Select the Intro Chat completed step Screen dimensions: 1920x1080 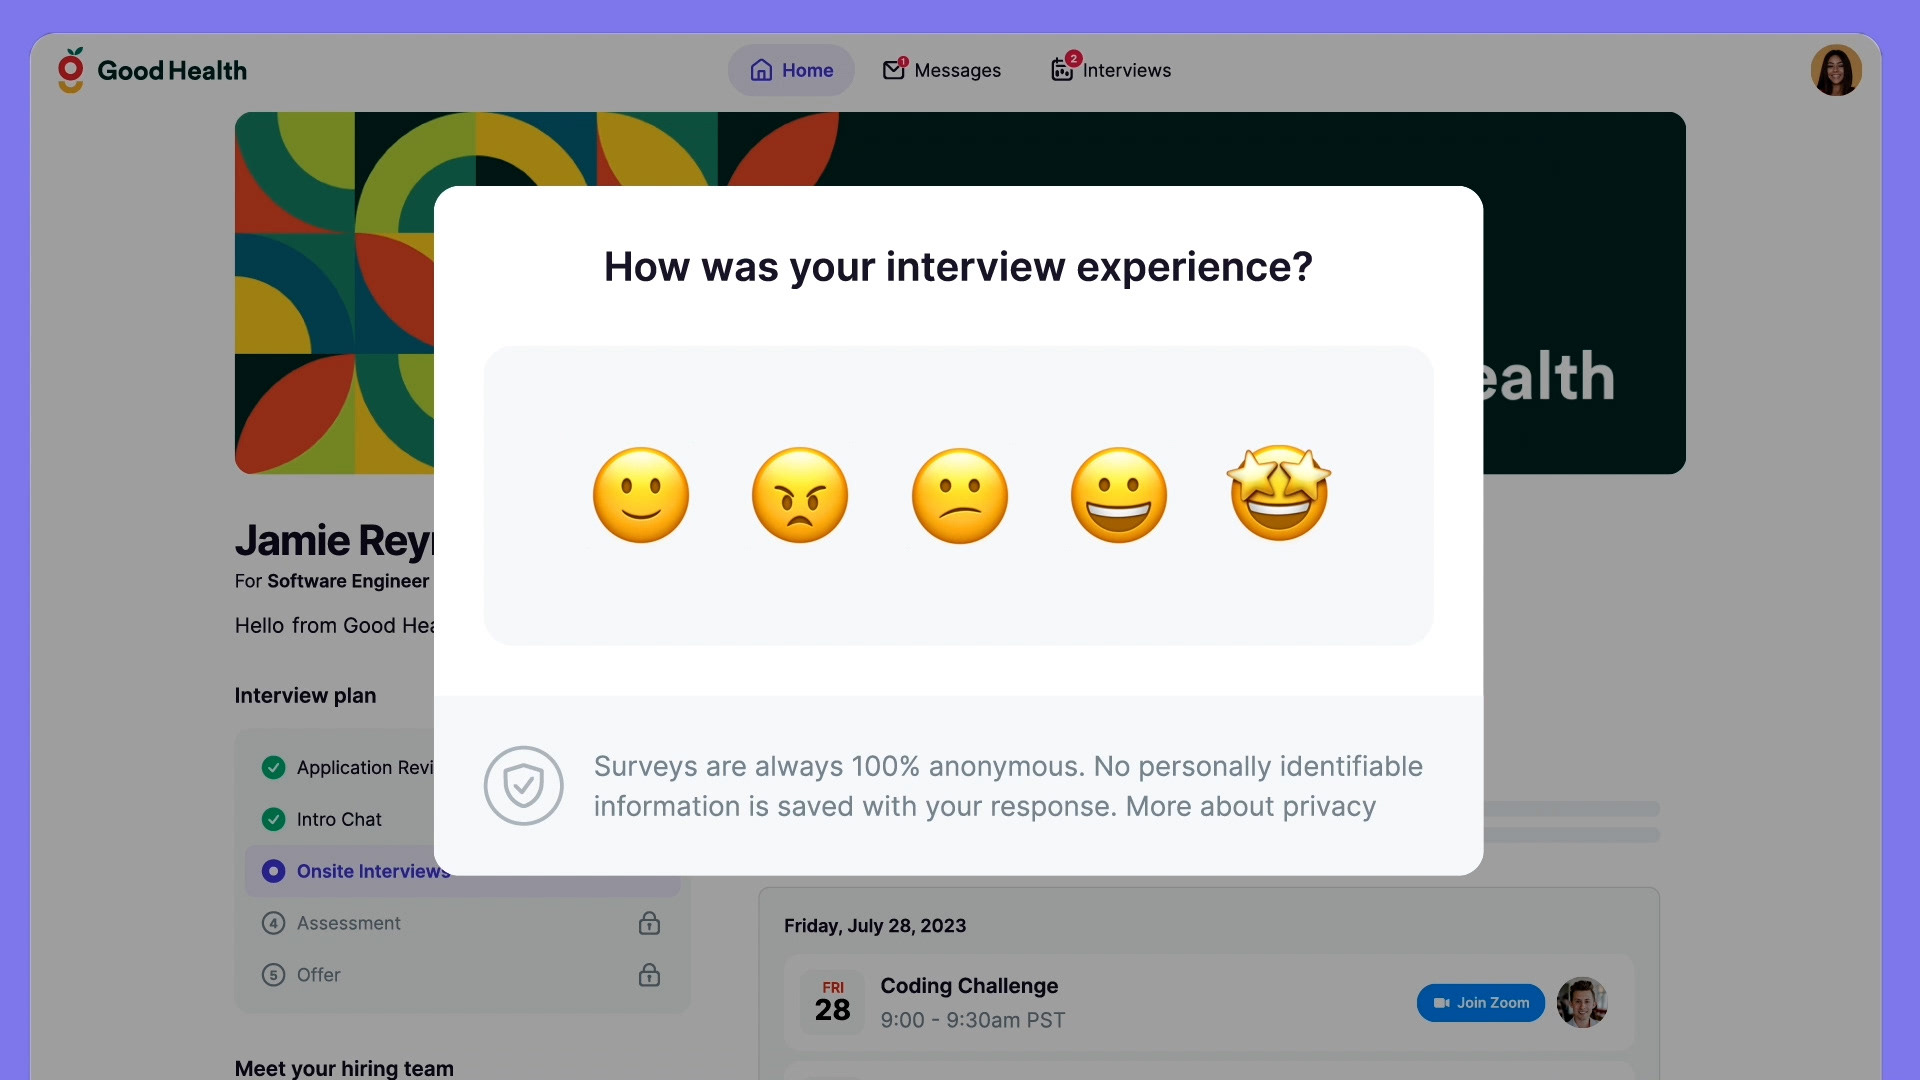[339, 819]
